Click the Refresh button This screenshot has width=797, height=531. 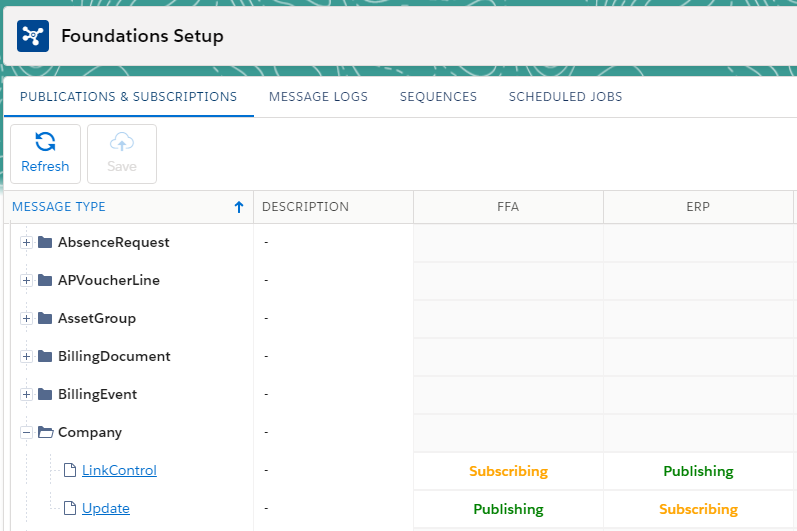click(x=45, y=154)
